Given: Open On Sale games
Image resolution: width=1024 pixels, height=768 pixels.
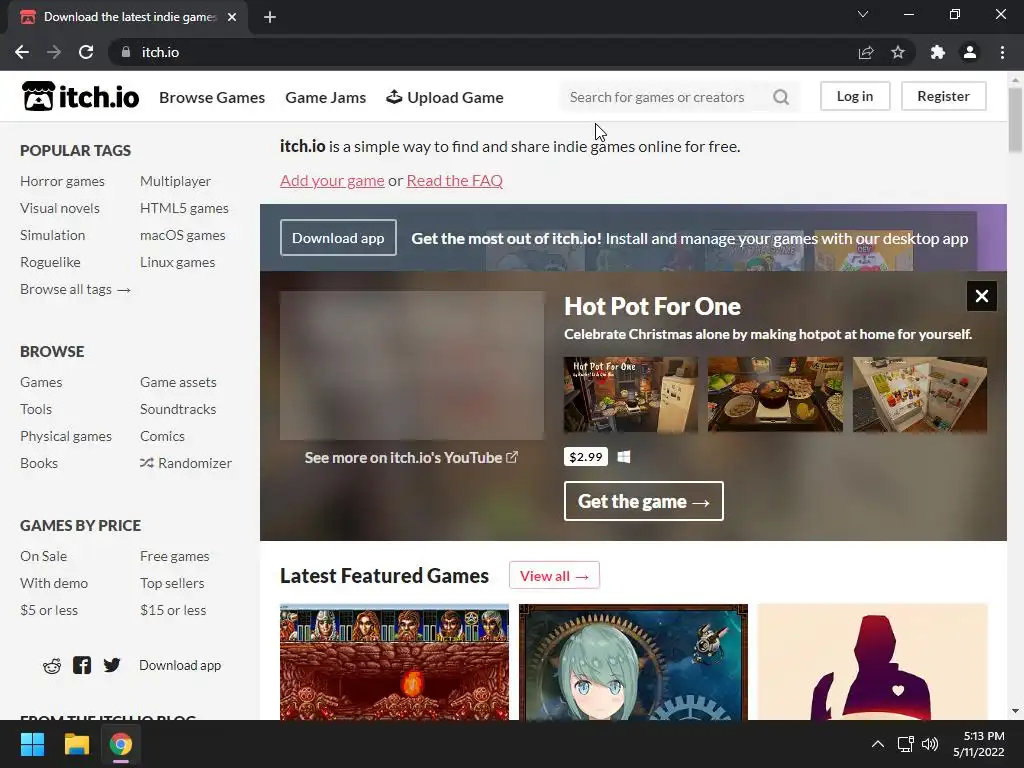Looking at the screenshot, I should (x=43, y=556).
